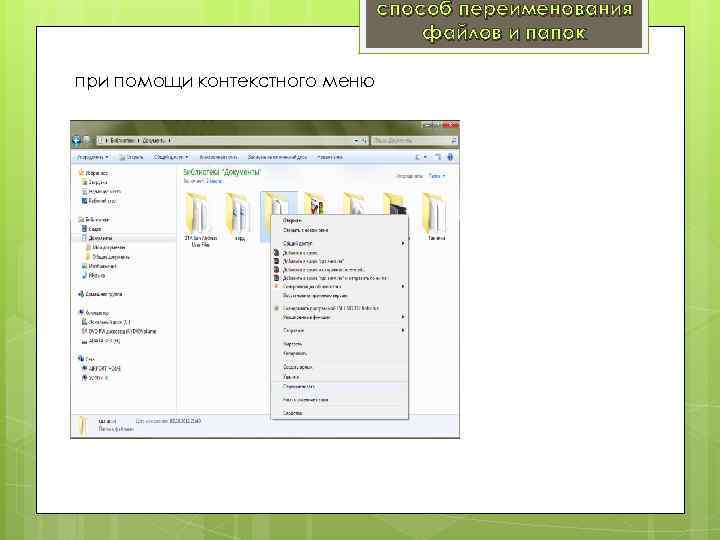Select the DVD RW drive entry
The width and height of the screenshot is (720, 540).
(119, 331)
